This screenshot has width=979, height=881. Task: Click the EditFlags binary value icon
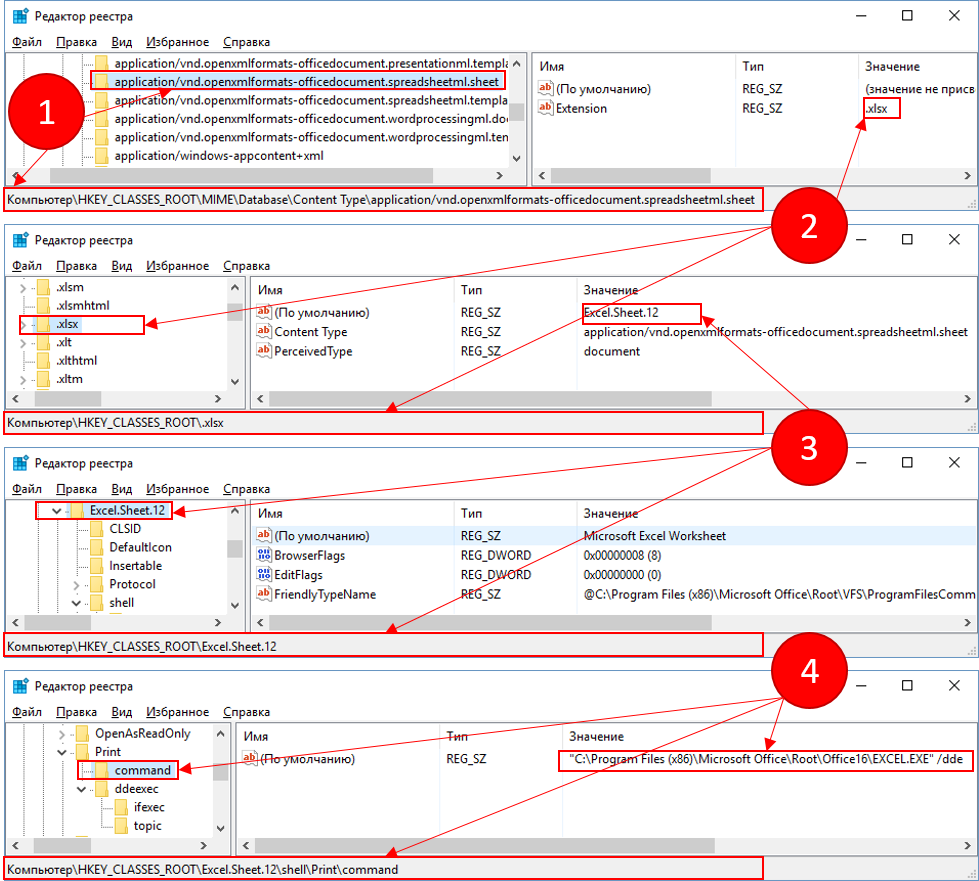tap(264, 575)
